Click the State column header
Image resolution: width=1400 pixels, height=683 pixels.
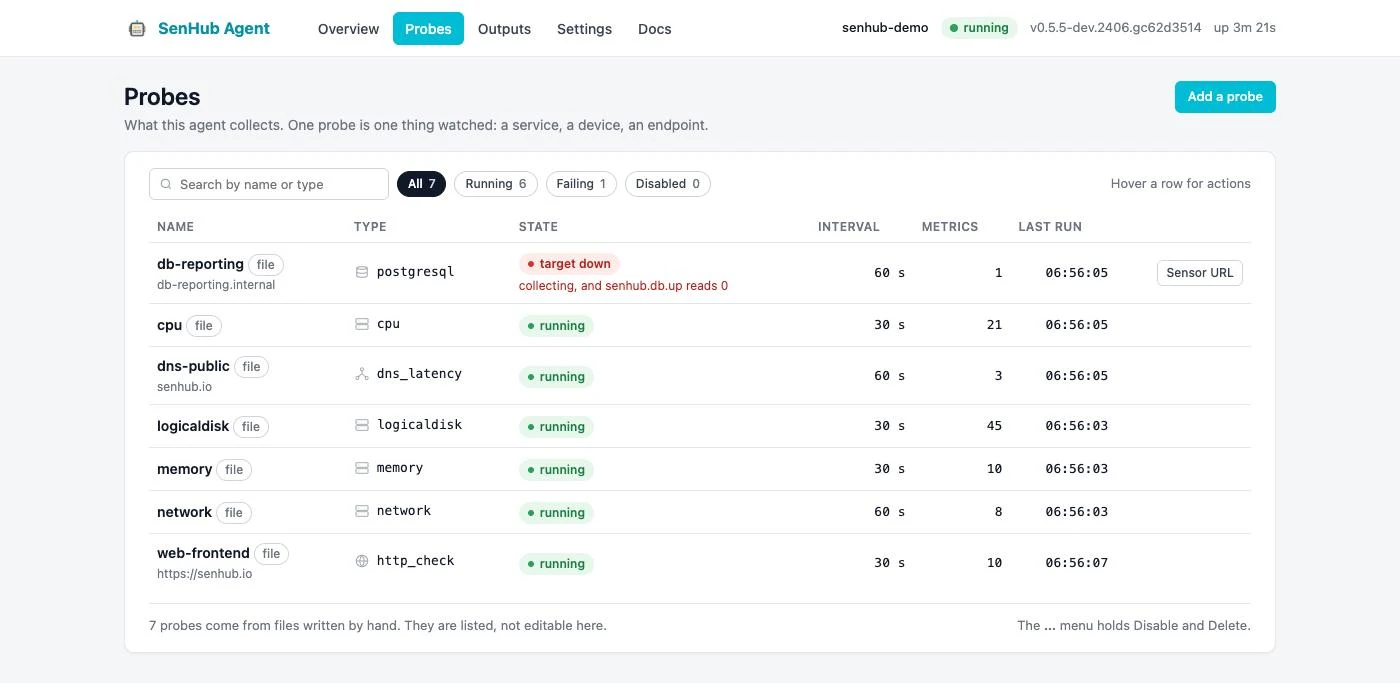click(x=538, y=227)
